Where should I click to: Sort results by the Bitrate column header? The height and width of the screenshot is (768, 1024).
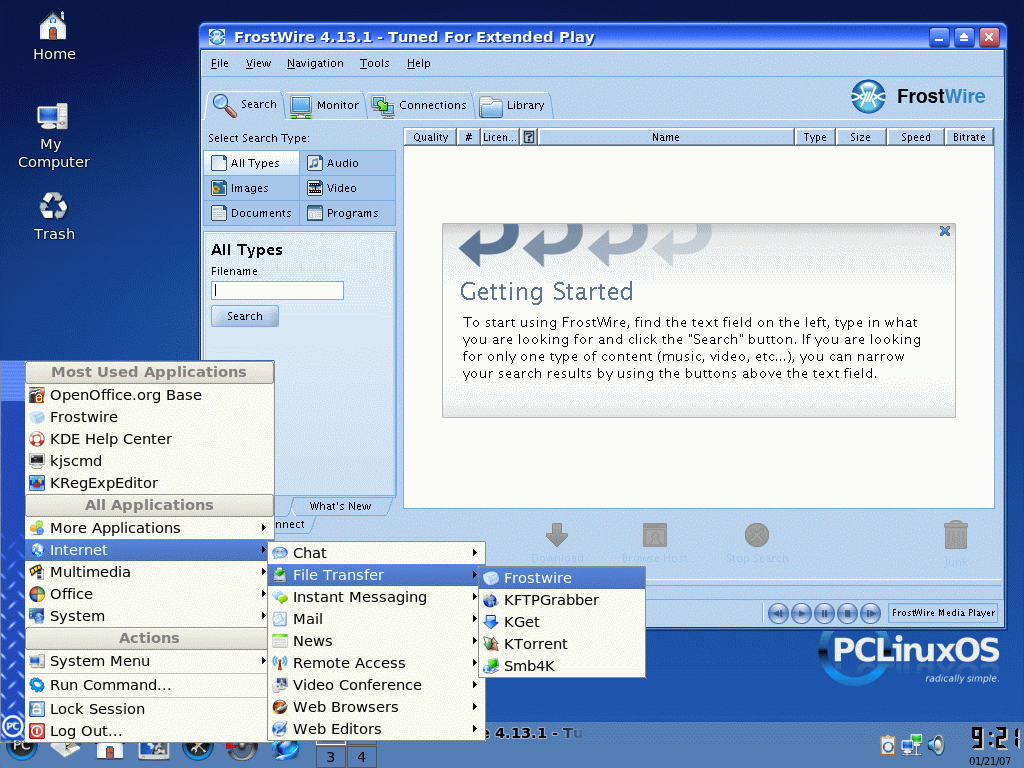click(969, 137)
